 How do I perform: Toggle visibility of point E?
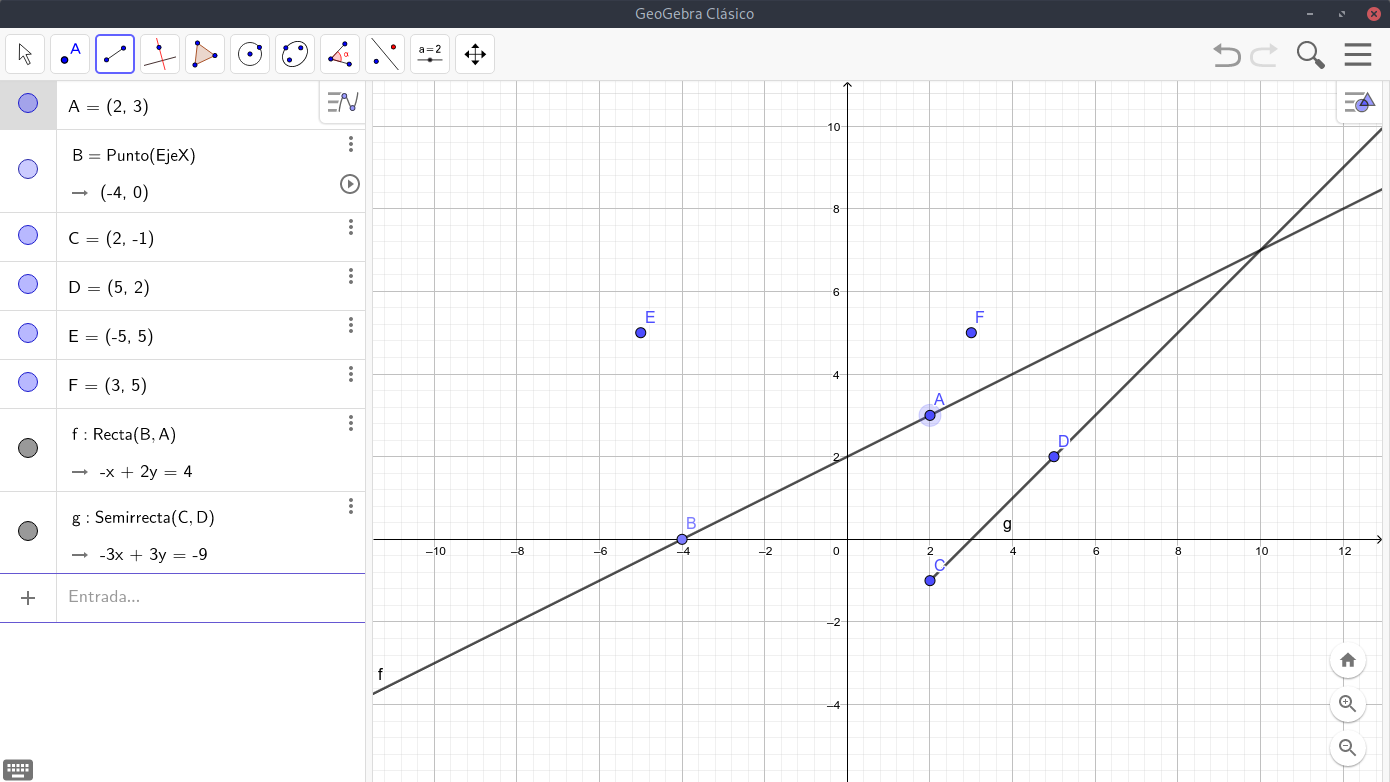[28, 334]
